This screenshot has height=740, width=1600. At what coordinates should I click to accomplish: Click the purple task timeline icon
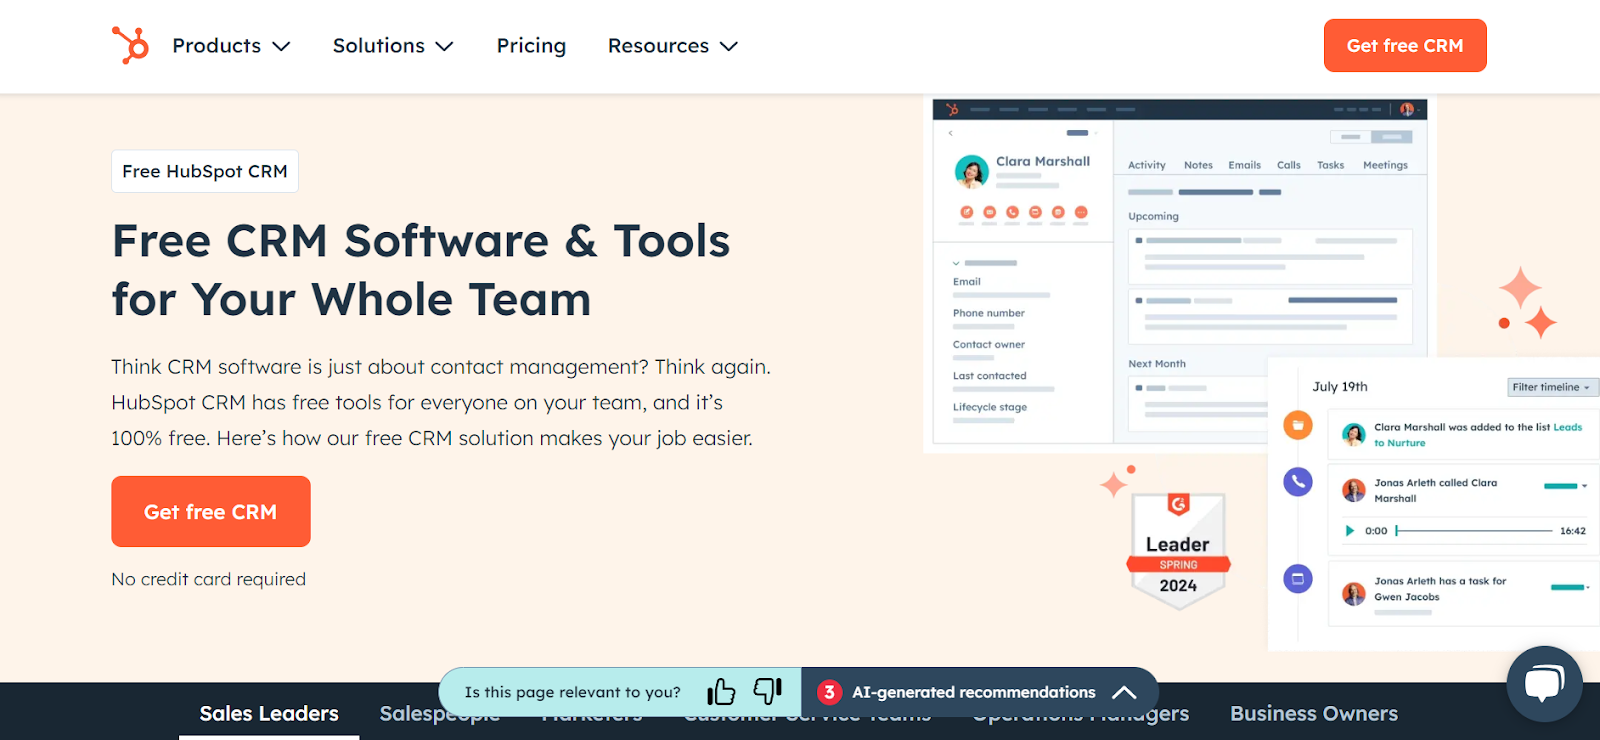[x=1298, y=578]
